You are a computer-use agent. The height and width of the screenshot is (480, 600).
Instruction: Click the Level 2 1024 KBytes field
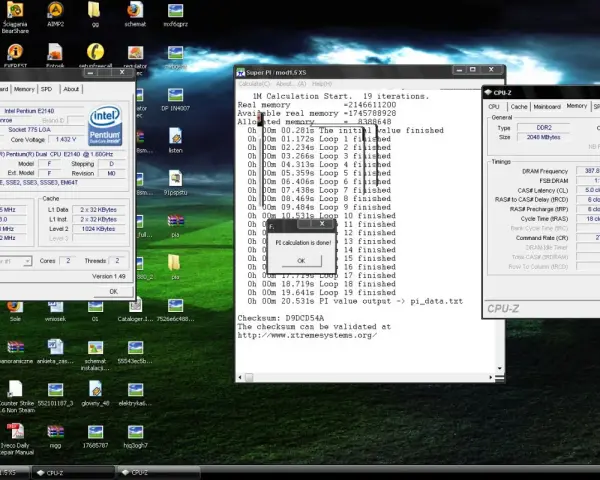(x=98, y=229)
